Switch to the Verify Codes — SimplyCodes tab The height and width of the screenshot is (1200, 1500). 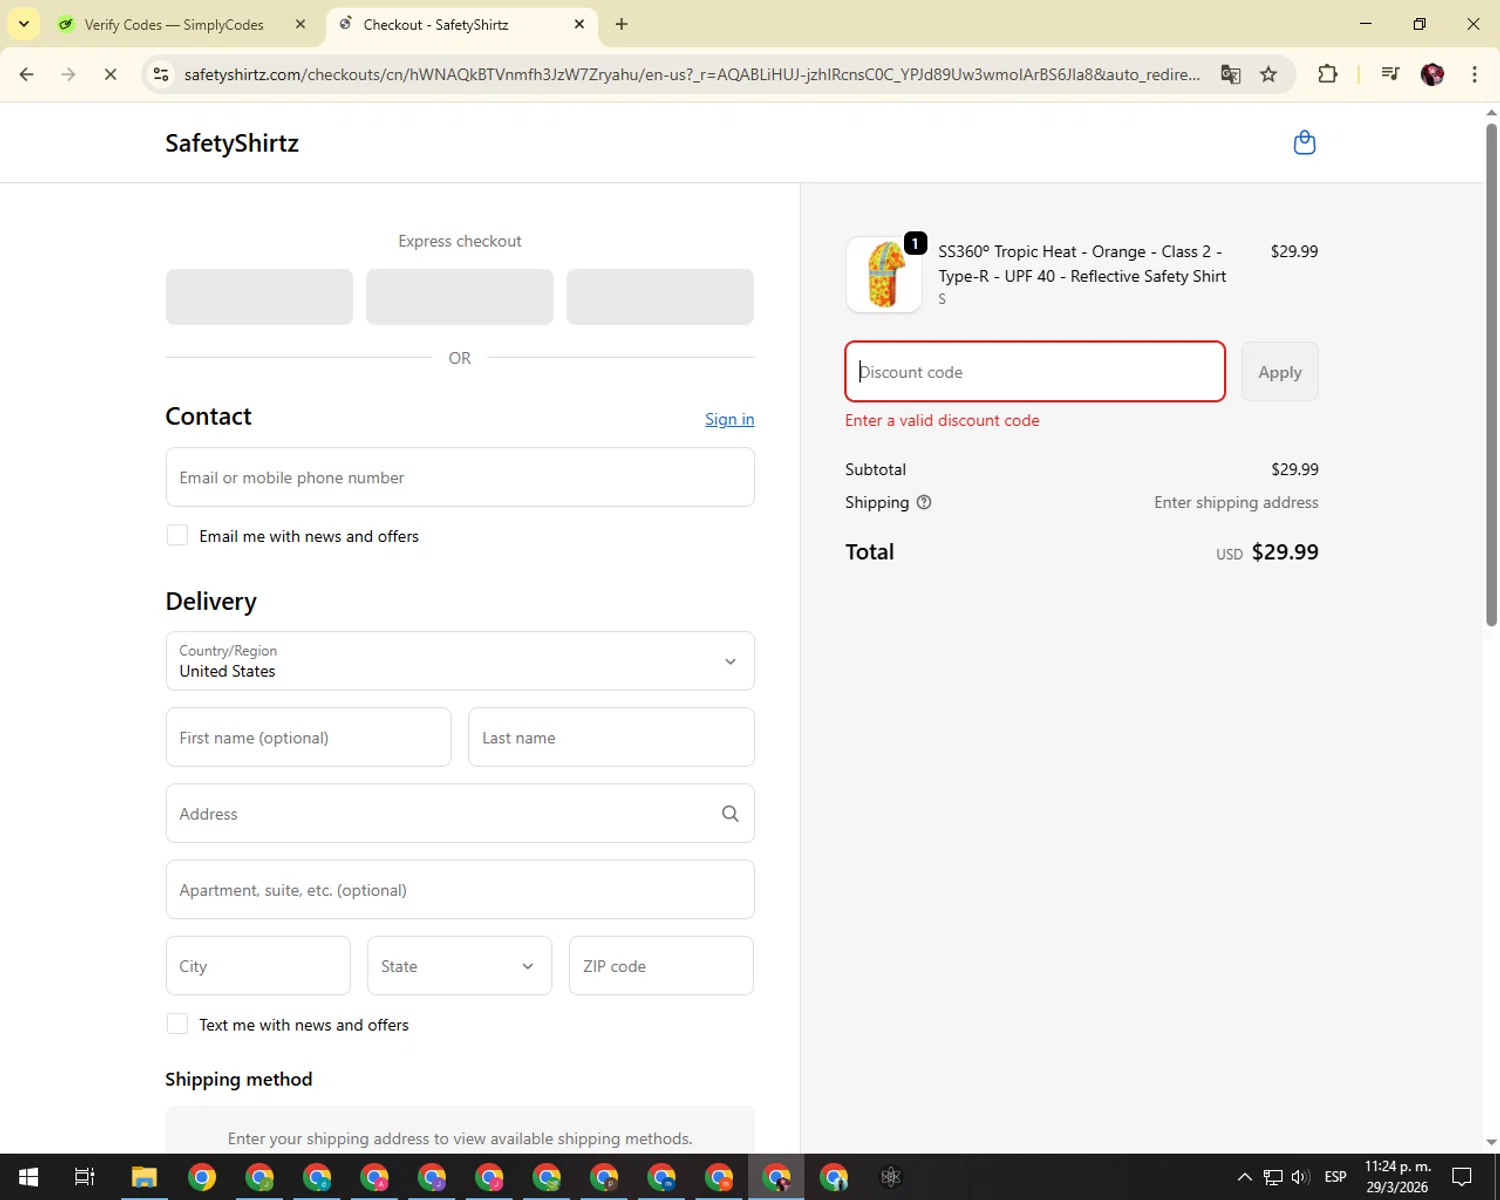coord(172,24)
